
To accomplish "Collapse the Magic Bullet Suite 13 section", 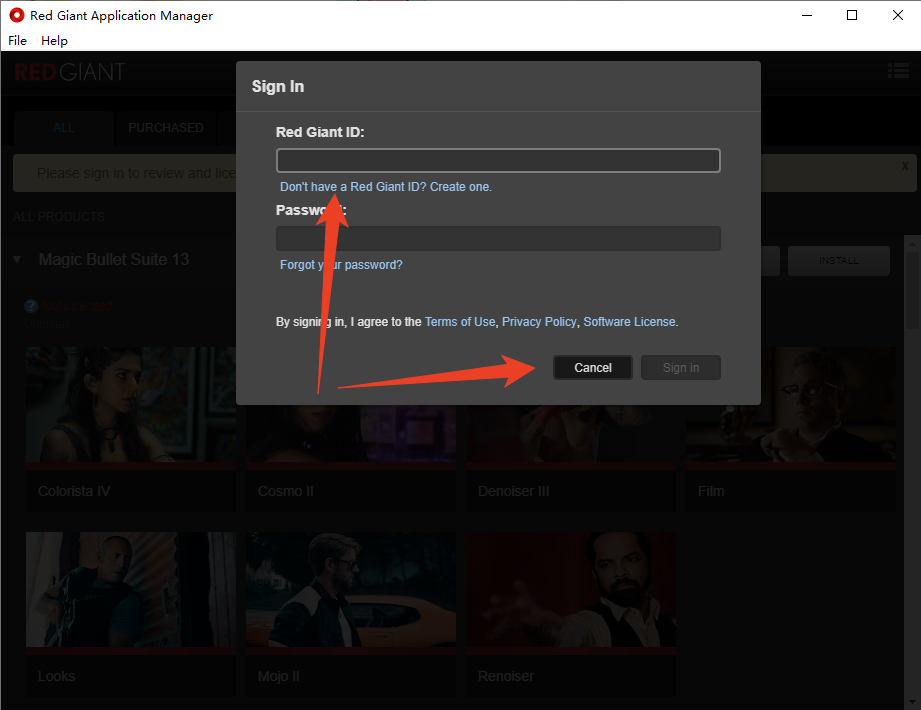I will (17, 260).
